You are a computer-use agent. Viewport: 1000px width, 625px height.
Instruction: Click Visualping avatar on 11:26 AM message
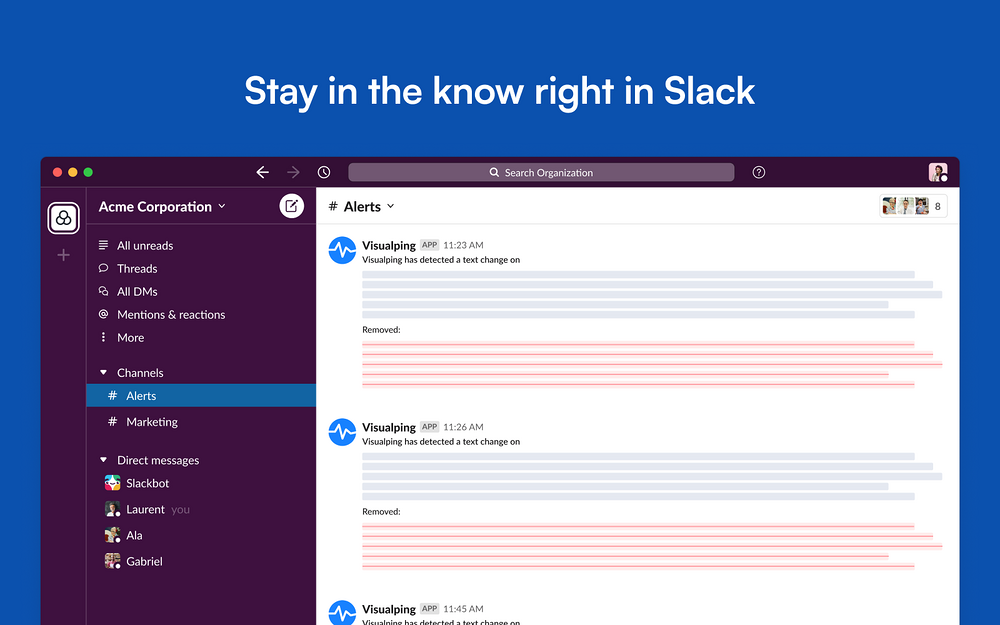point(342,432)
